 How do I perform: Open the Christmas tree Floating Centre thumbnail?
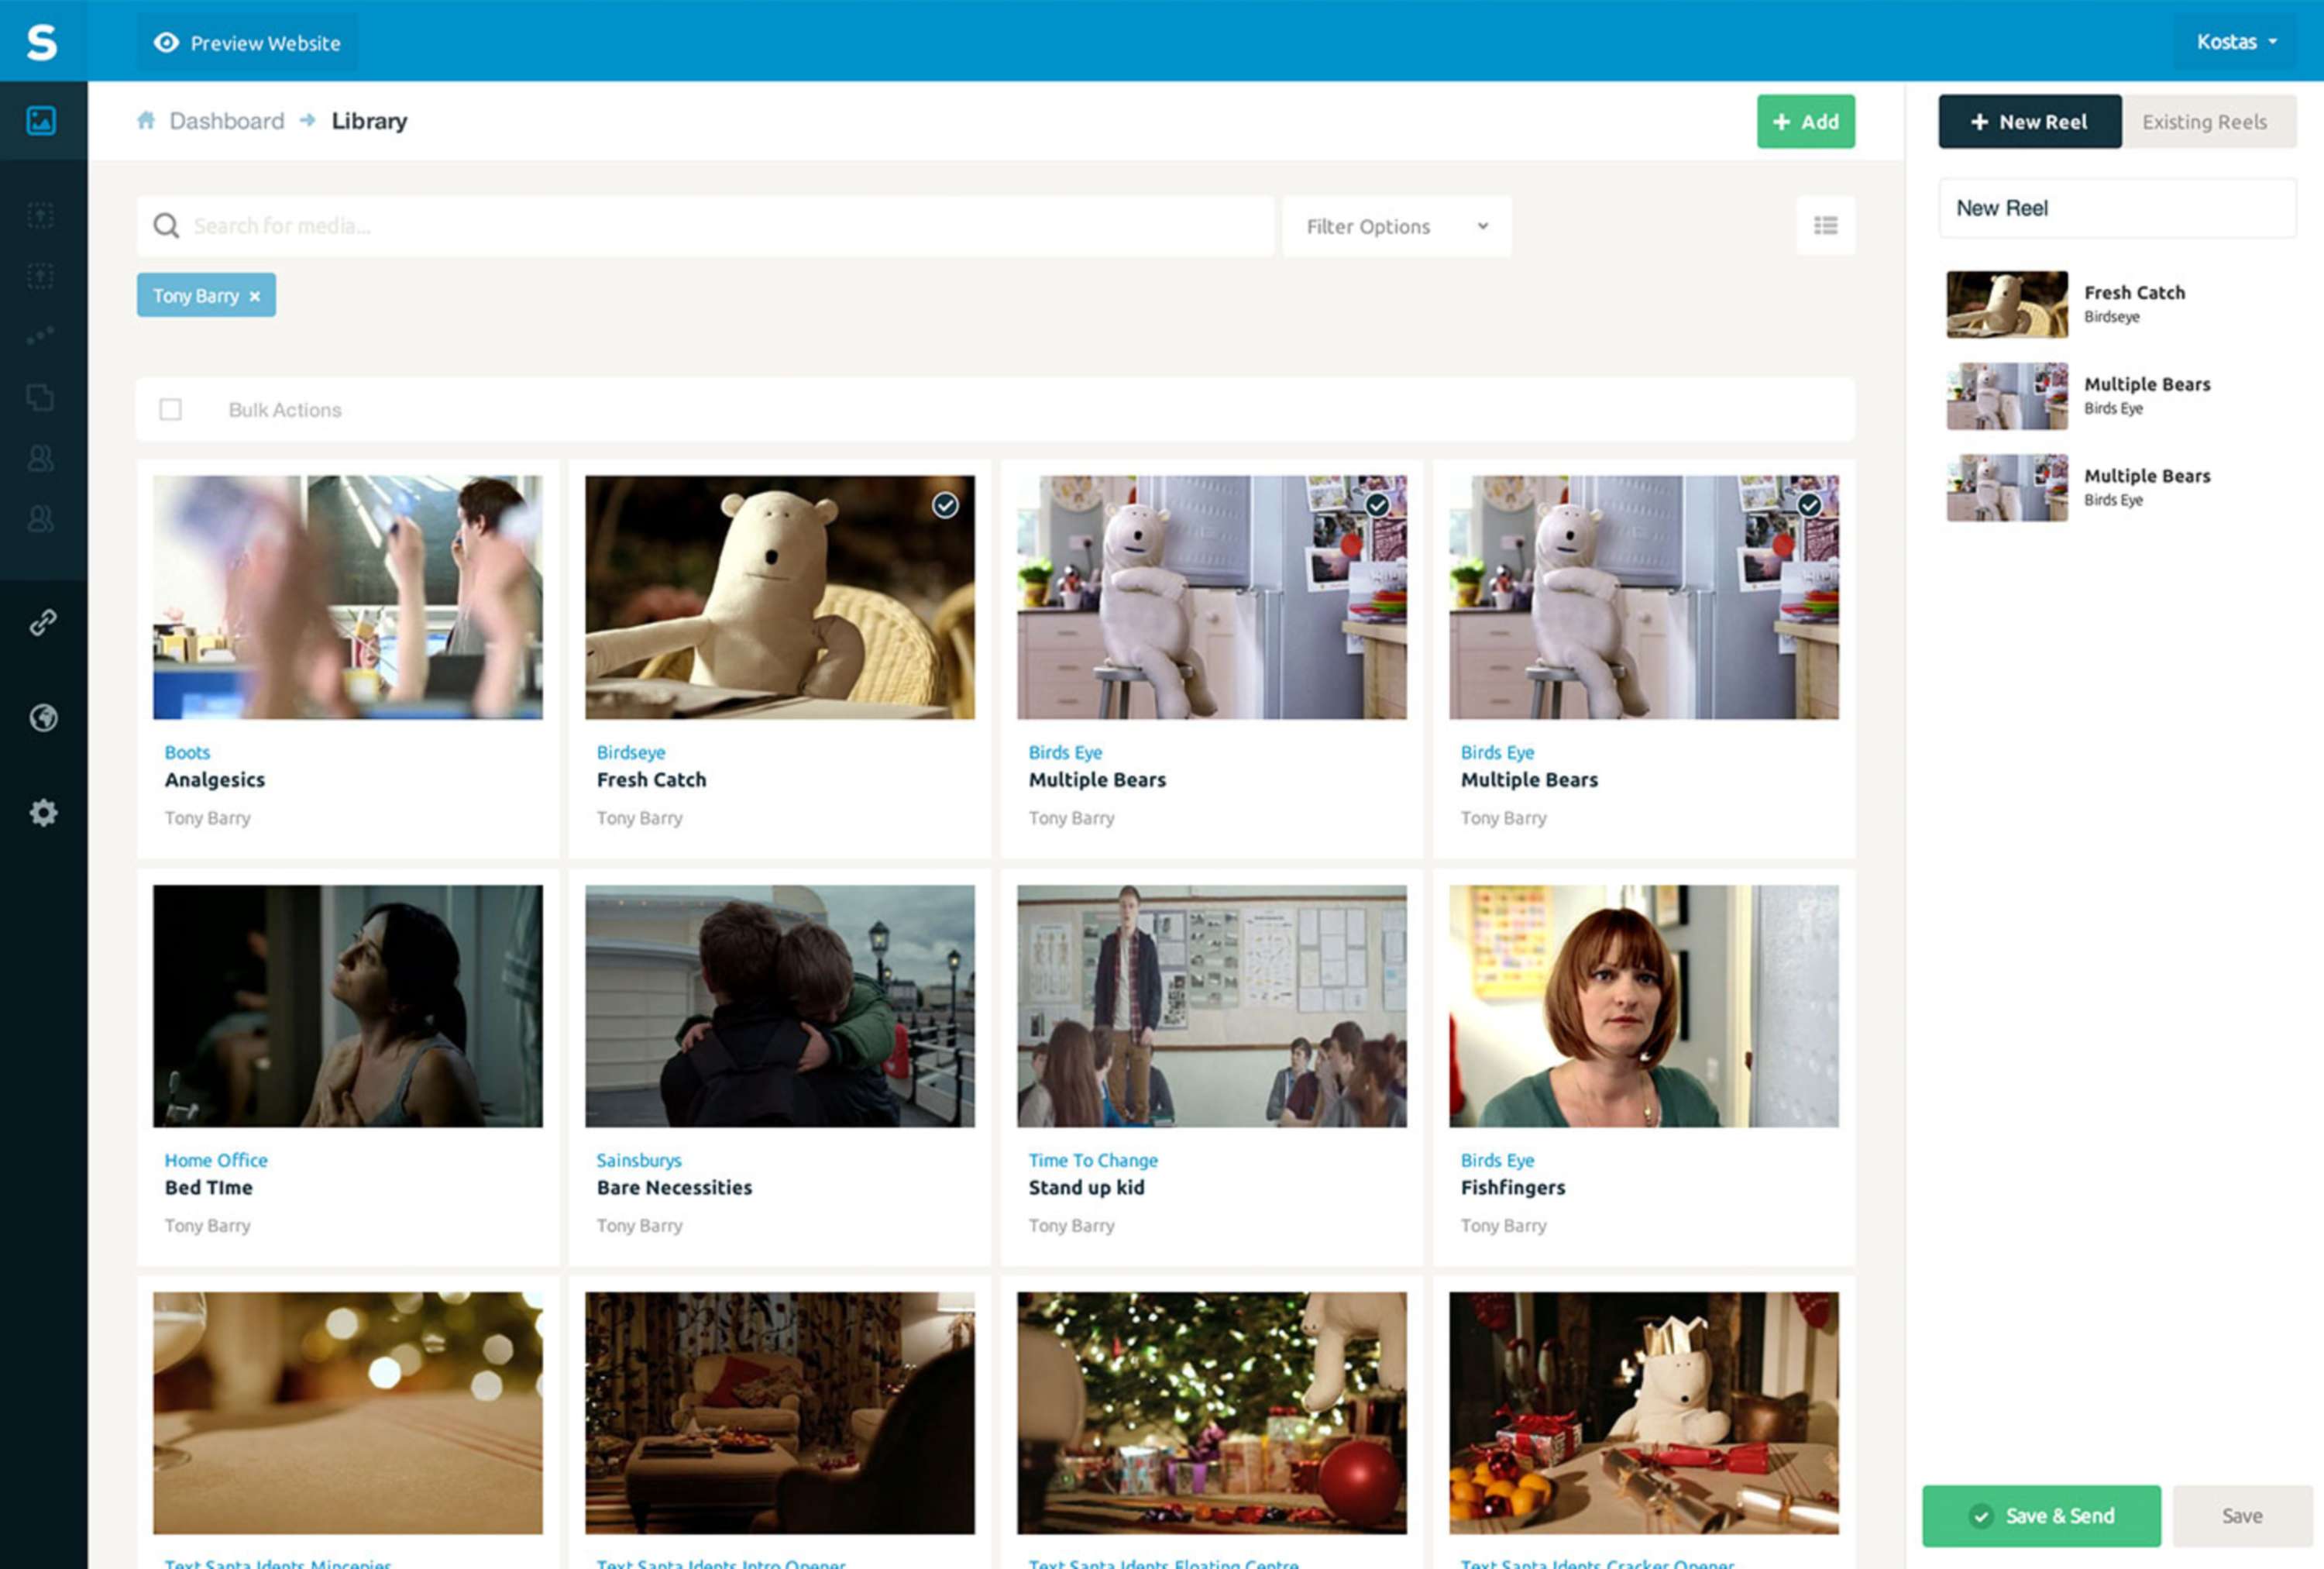[x=1212, y=1413]
